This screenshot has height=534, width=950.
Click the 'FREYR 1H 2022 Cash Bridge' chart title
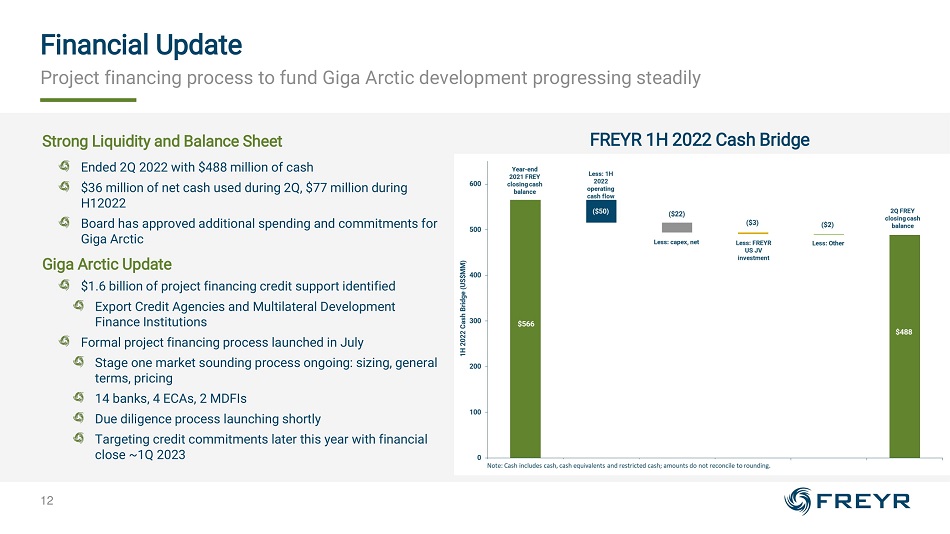[699, 140]
